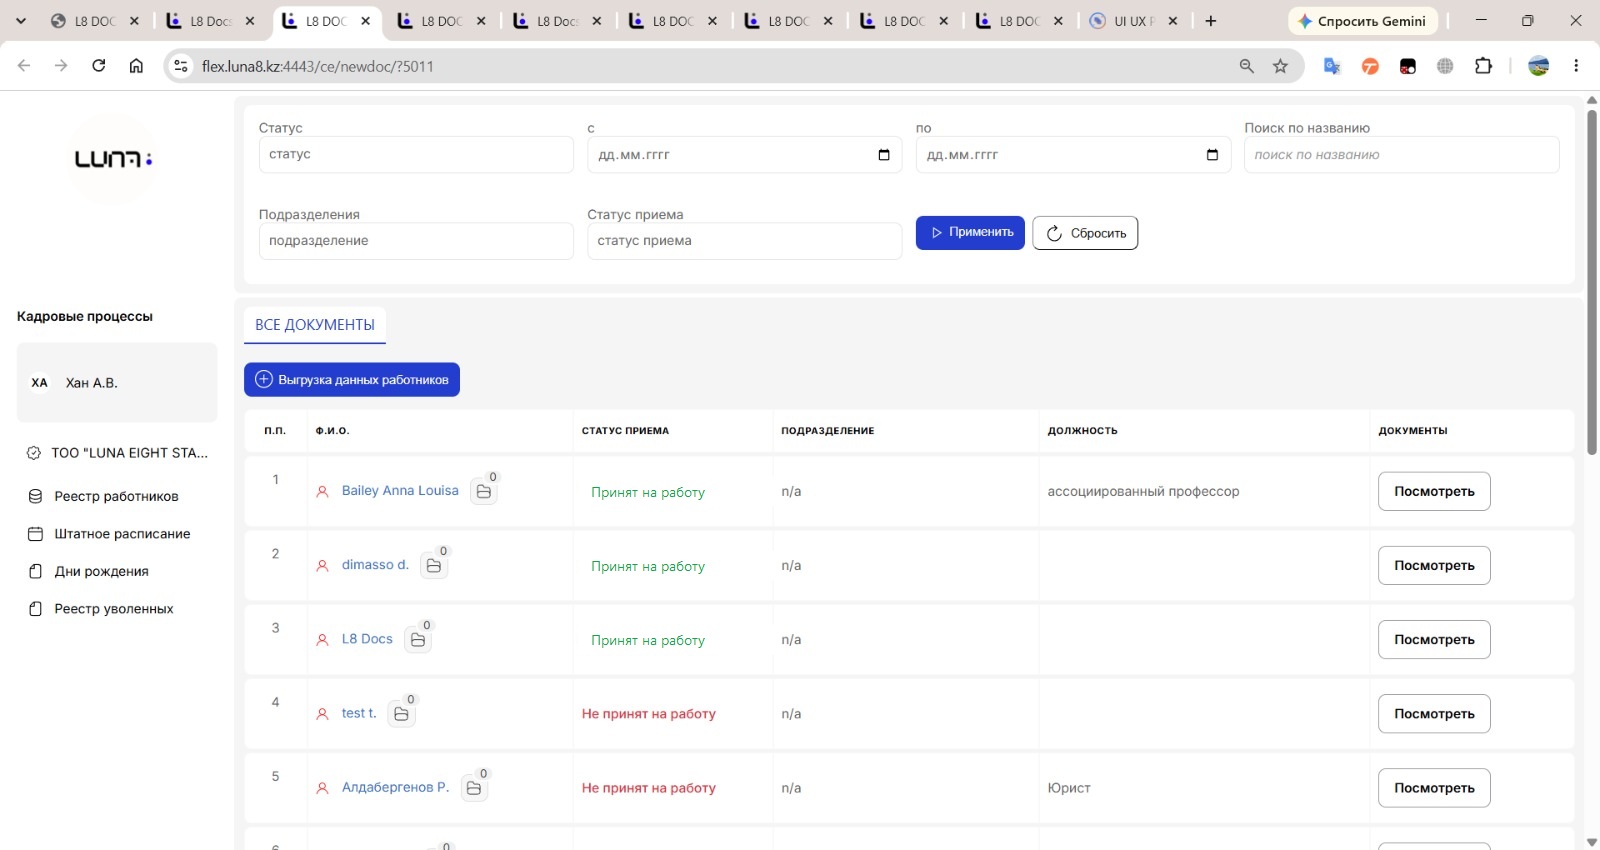
Task: Reload the page in the browser
Action: click(x=98, y=66)
